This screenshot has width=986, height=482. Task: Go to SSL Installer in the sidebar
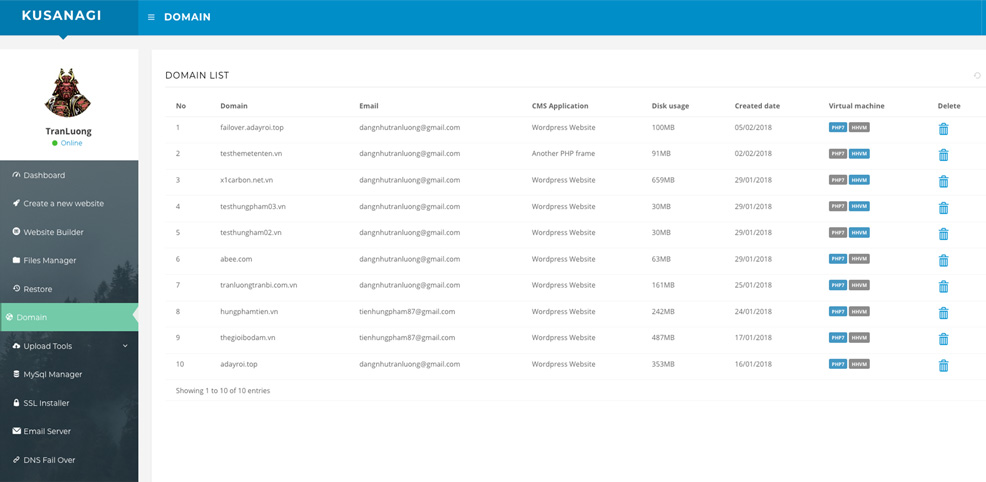coord(53,403)
